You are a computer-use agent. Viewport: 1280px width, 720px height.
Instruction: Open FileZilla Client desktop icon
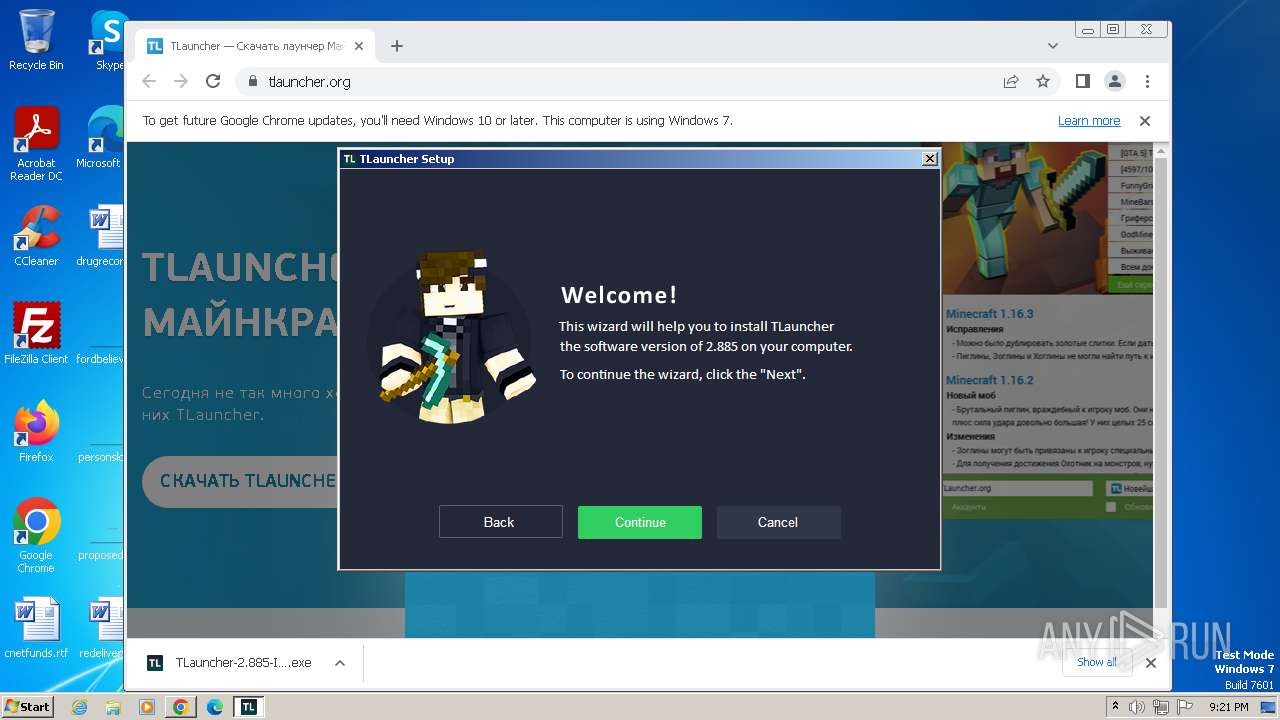[36, 334]
